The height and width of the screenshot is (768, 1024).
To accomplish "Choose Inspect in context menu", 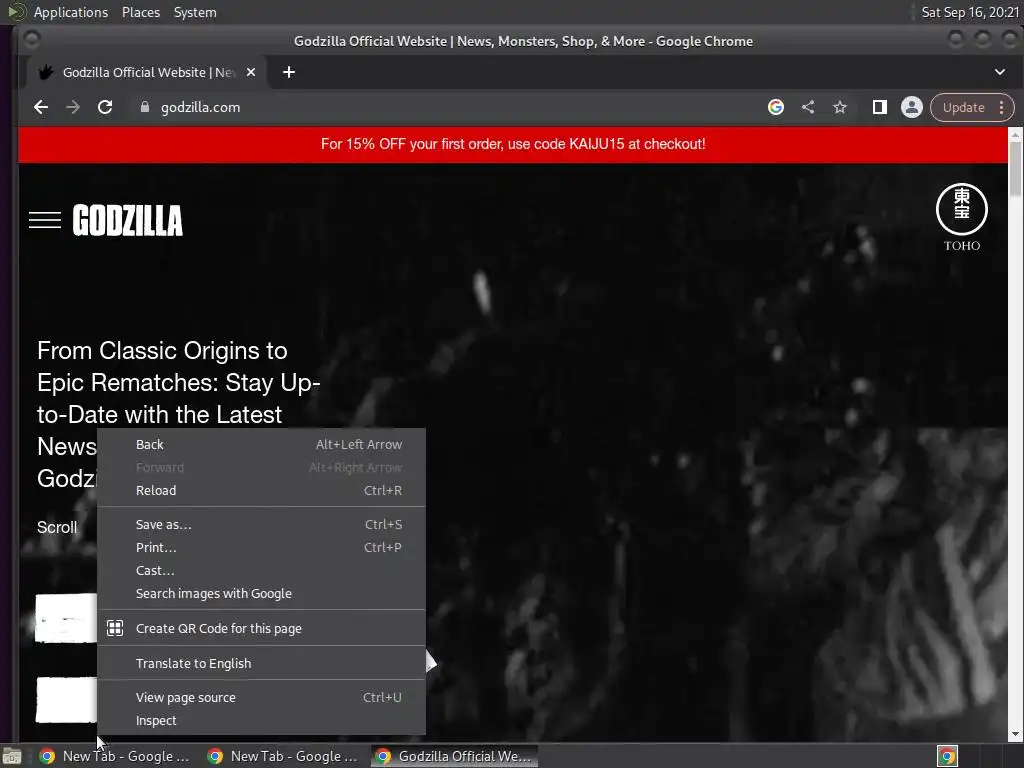I will point(261,720).
